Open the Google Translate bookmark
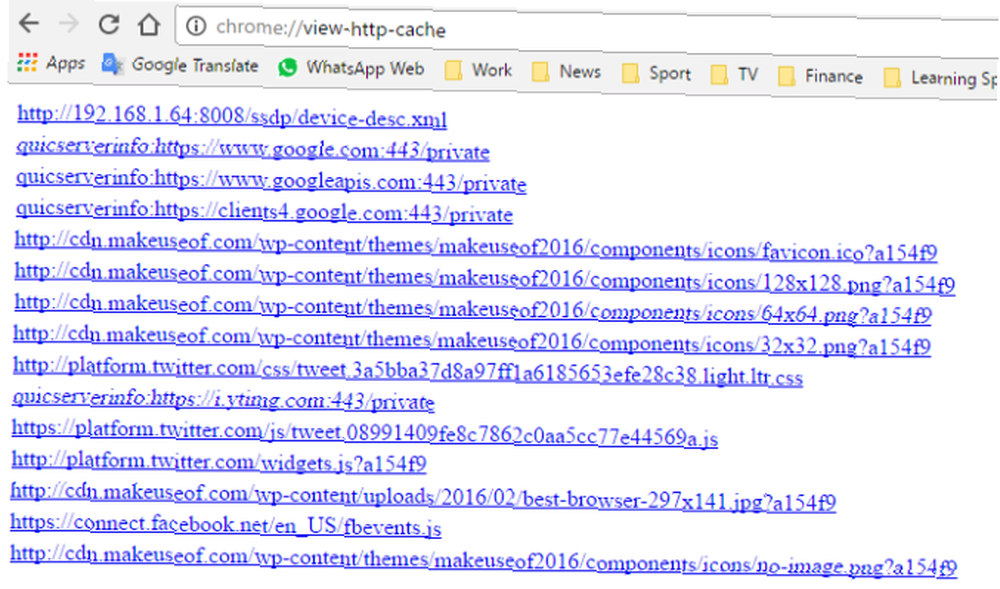Viewport: 1000px width, 589px height. coord(180,65)
